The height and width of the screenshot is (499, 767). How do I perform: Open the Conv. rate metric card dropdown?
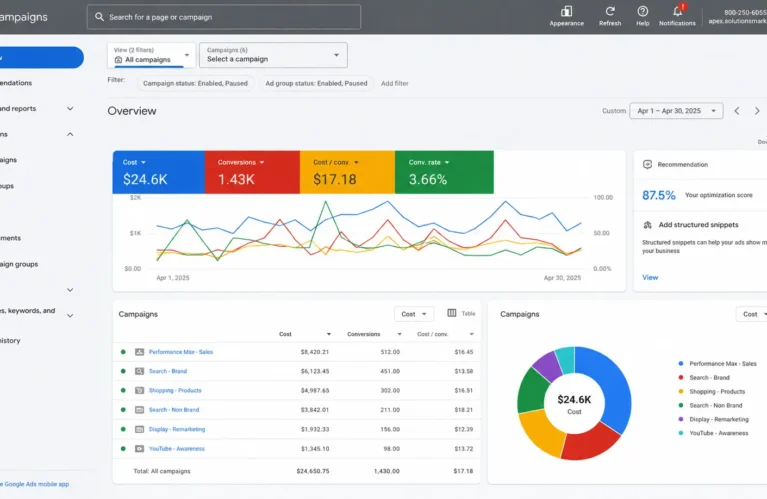coord(447,162)
